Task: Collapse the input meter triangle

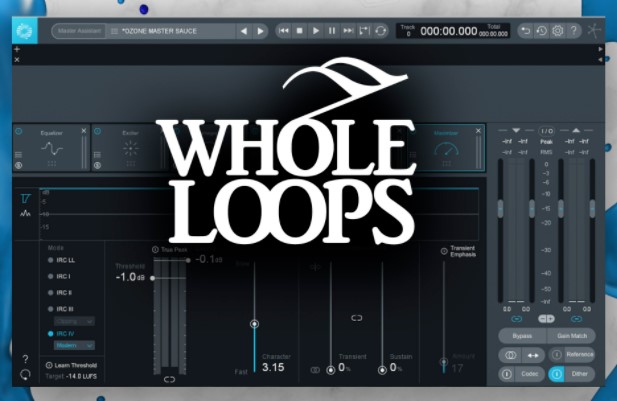Action: coord(516,130)
